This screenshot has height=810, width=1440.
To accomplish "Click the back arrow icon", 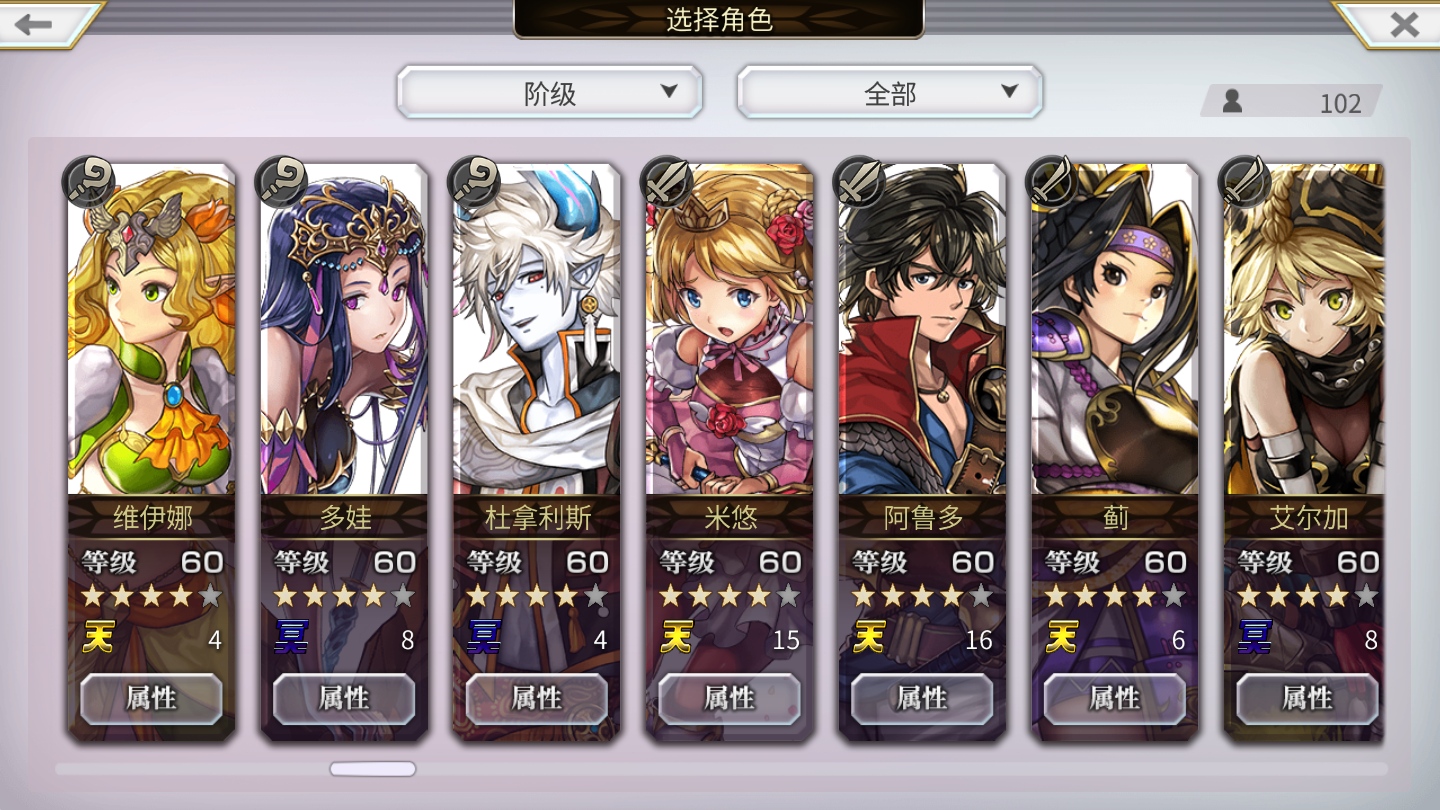I will tap(34, 24).
